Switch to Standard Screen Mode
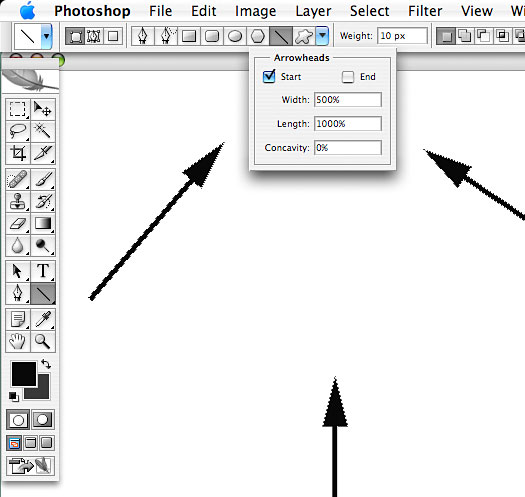 tap(14, 443)
